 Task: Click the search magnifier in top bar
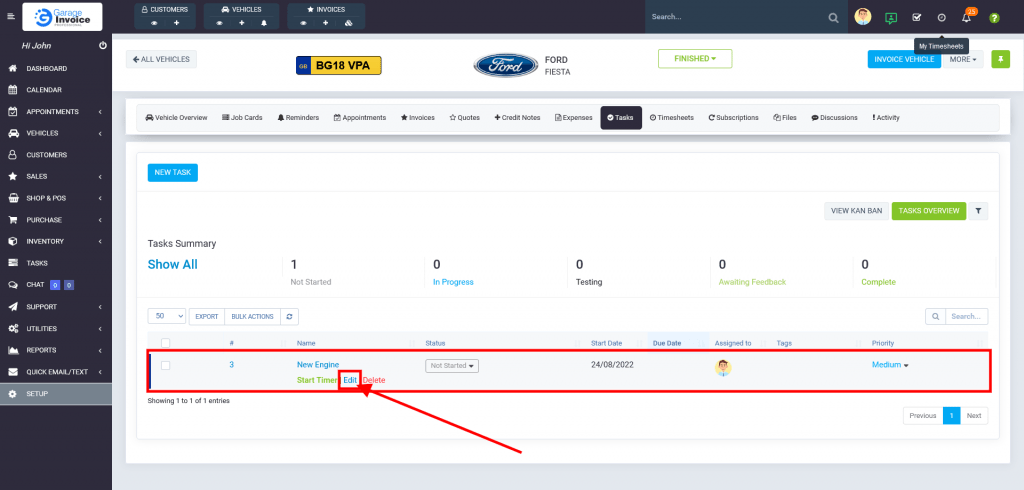click(x=833, y=18)
